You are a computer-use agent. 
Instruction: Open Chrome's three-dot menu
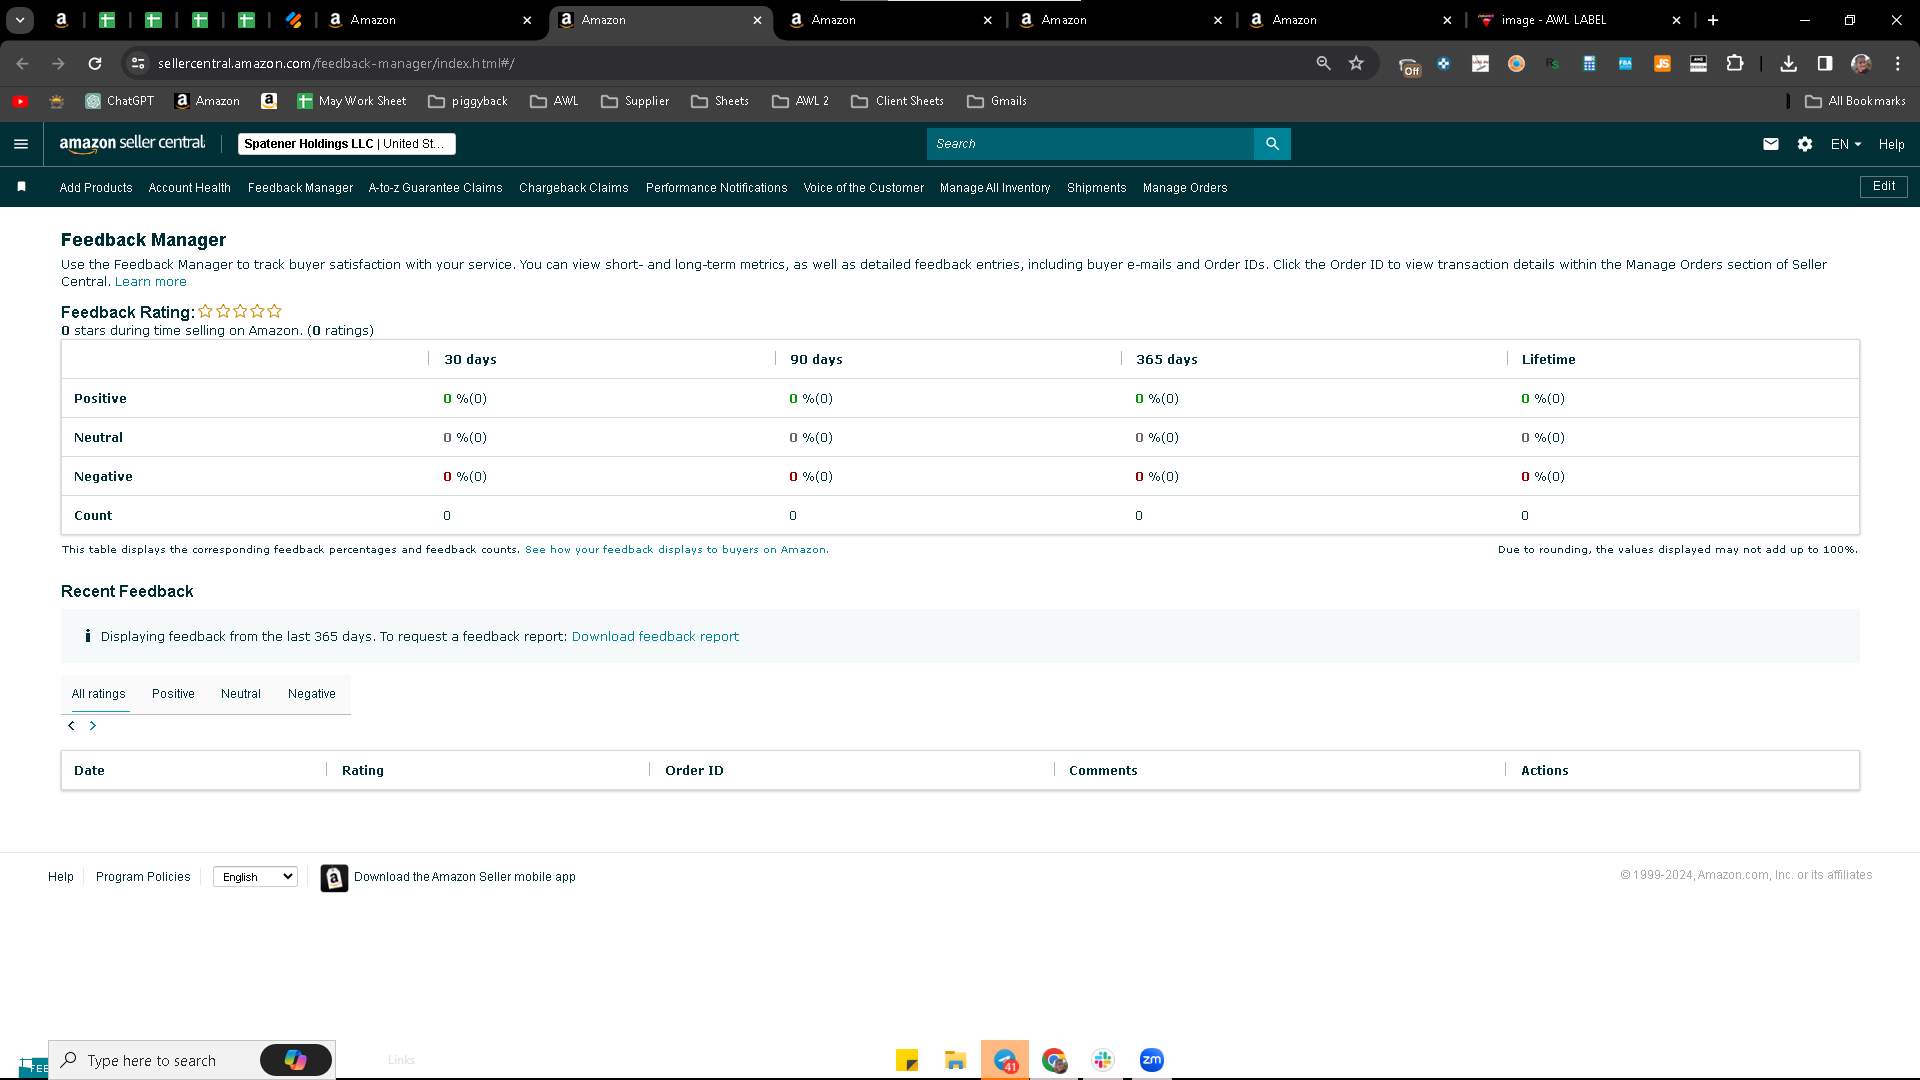1898,63
